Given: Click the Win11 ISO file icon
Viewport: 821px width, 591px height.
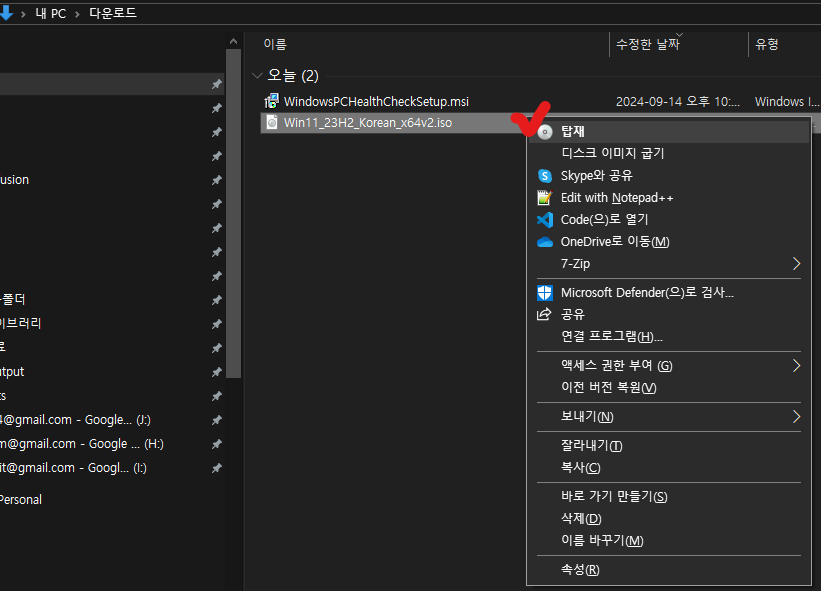Looking at the screenshot, I should tap(272, 122).
